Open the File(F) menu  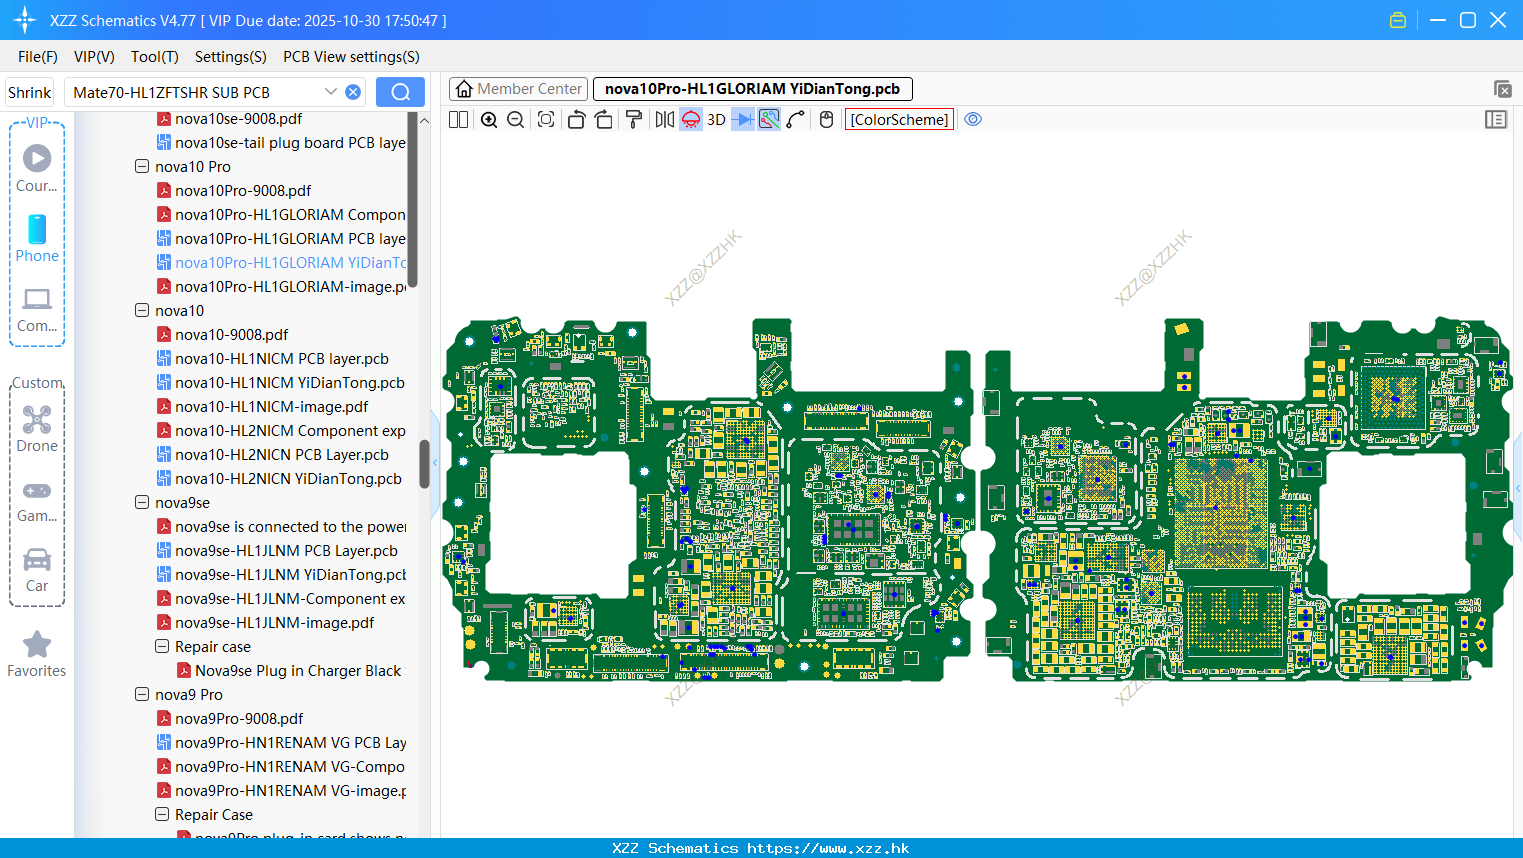(38, 57)
